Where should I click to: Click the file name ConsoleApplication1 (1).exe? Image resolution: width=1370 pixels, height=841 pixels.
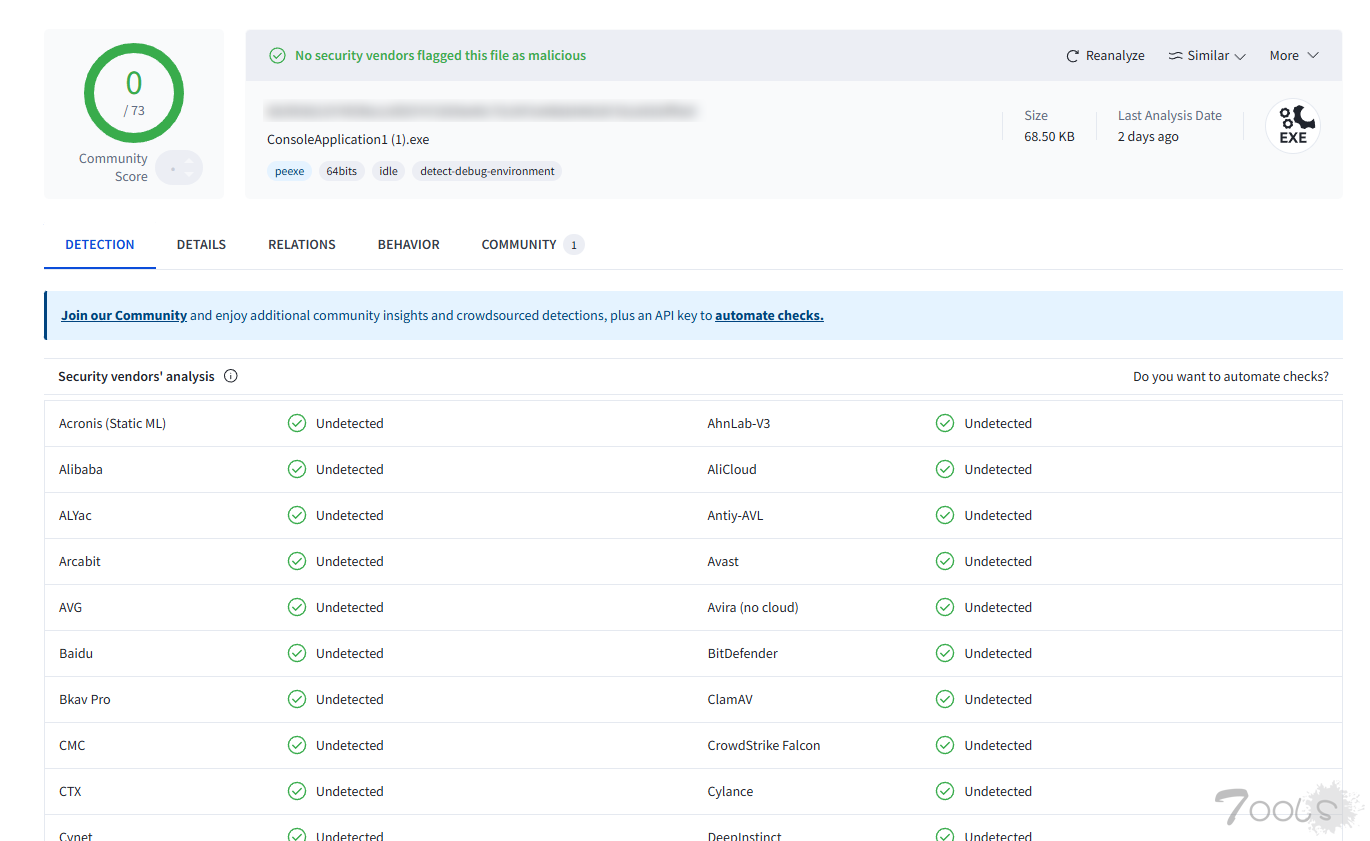pyautogui.click(x=348, y=139)
